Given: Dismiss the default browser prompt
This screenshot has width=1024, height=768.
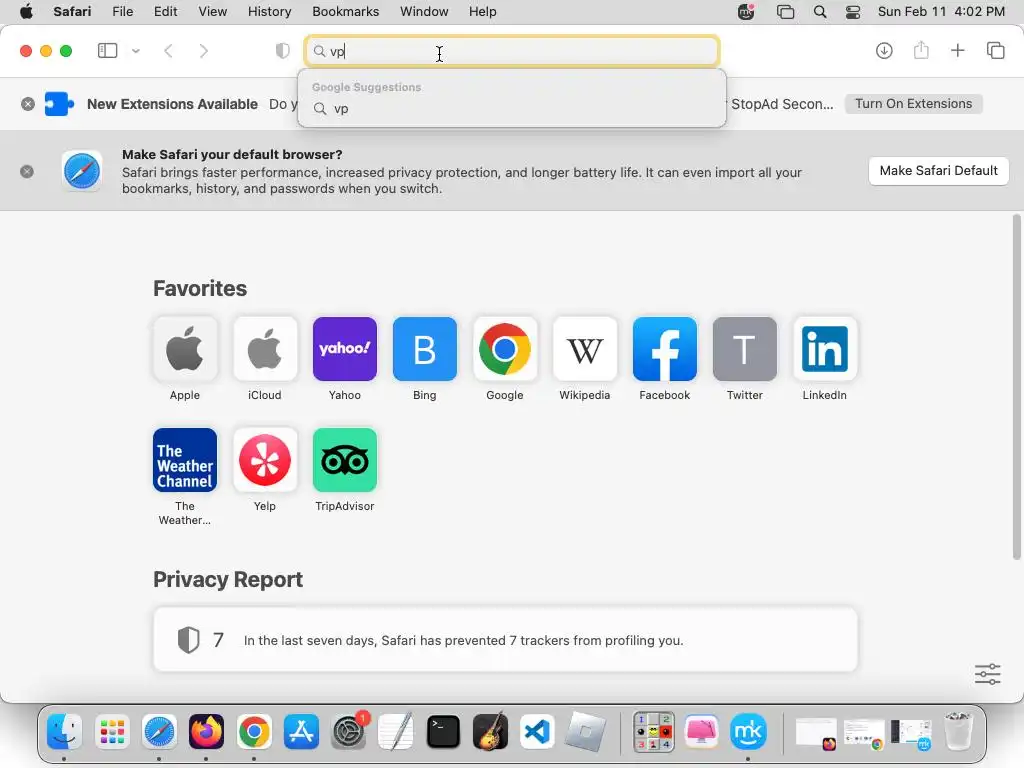Looking at the screenshot, I should coord(27,172).
